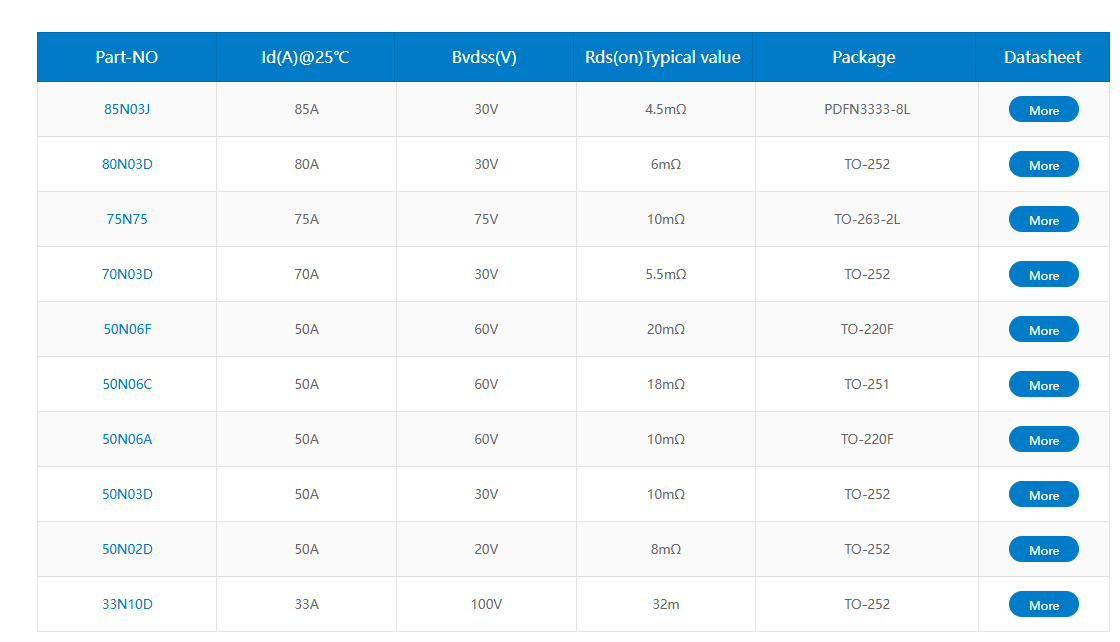Open the 75N75 part link

pyautogui.click(x=127, y=219)
